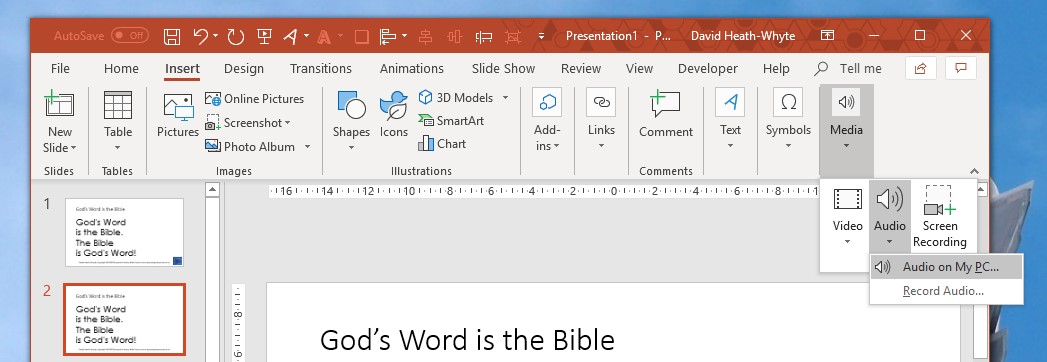Toggle the AutoSave switch
The height and width of the screenshot is (362, 1047).
(x=130, y=35)
